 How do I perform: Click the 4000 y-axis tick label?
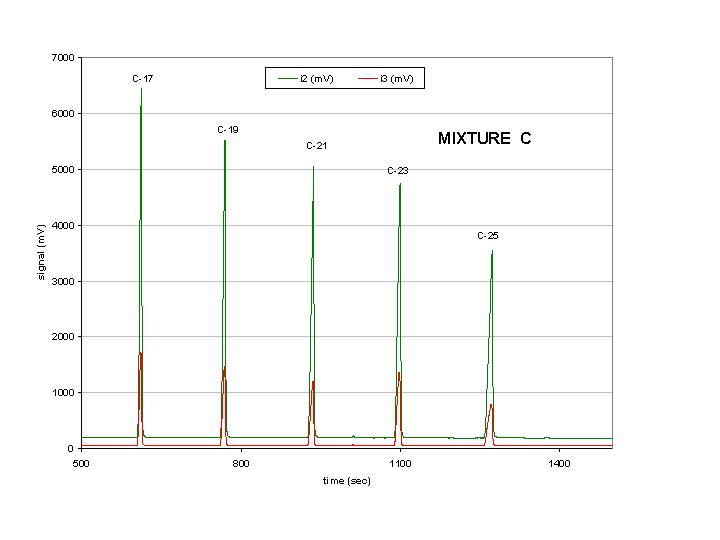coord(63,225)
